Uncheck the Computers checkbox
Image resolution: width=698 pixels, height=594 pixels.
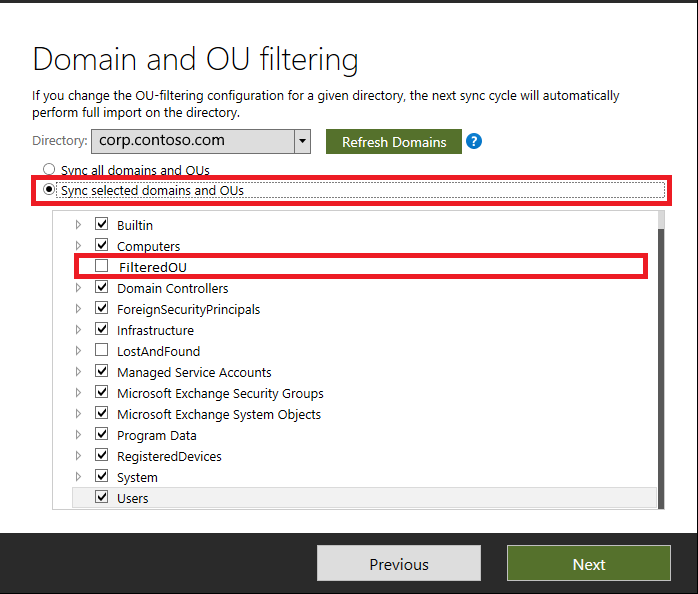[101, 244]
